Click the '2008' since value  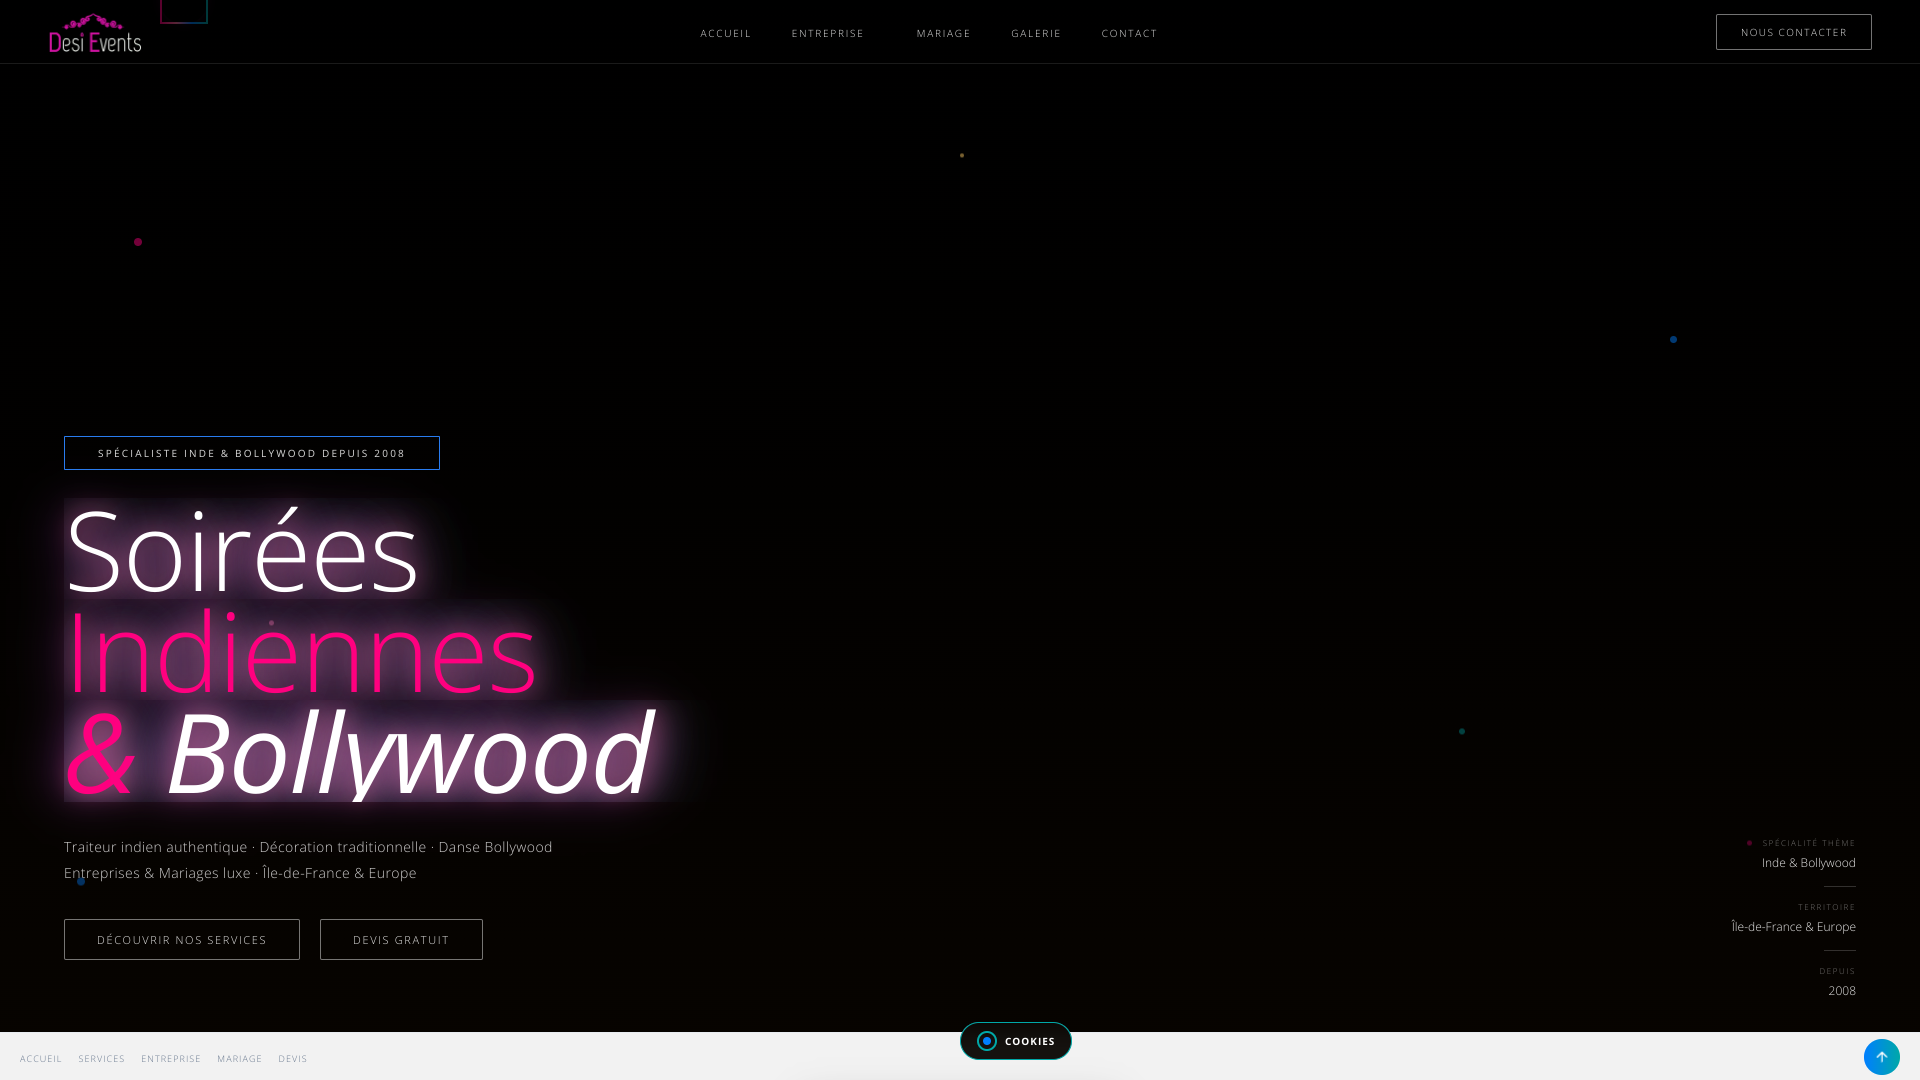1841,991
